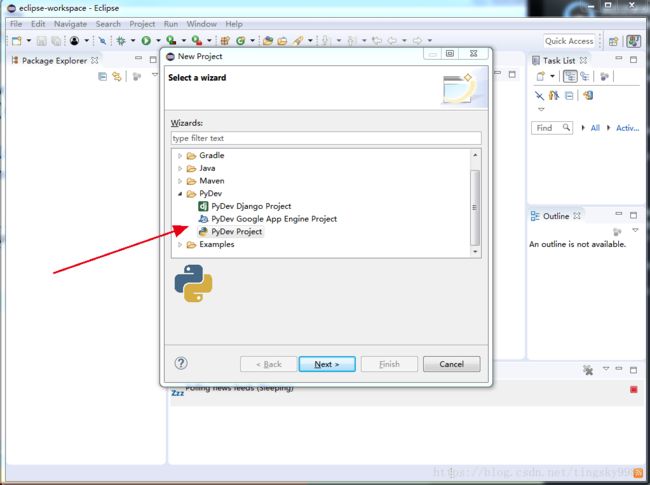Click the New file toolbar icon
Viewport: 650px width, 485px height.
(17, 41)
